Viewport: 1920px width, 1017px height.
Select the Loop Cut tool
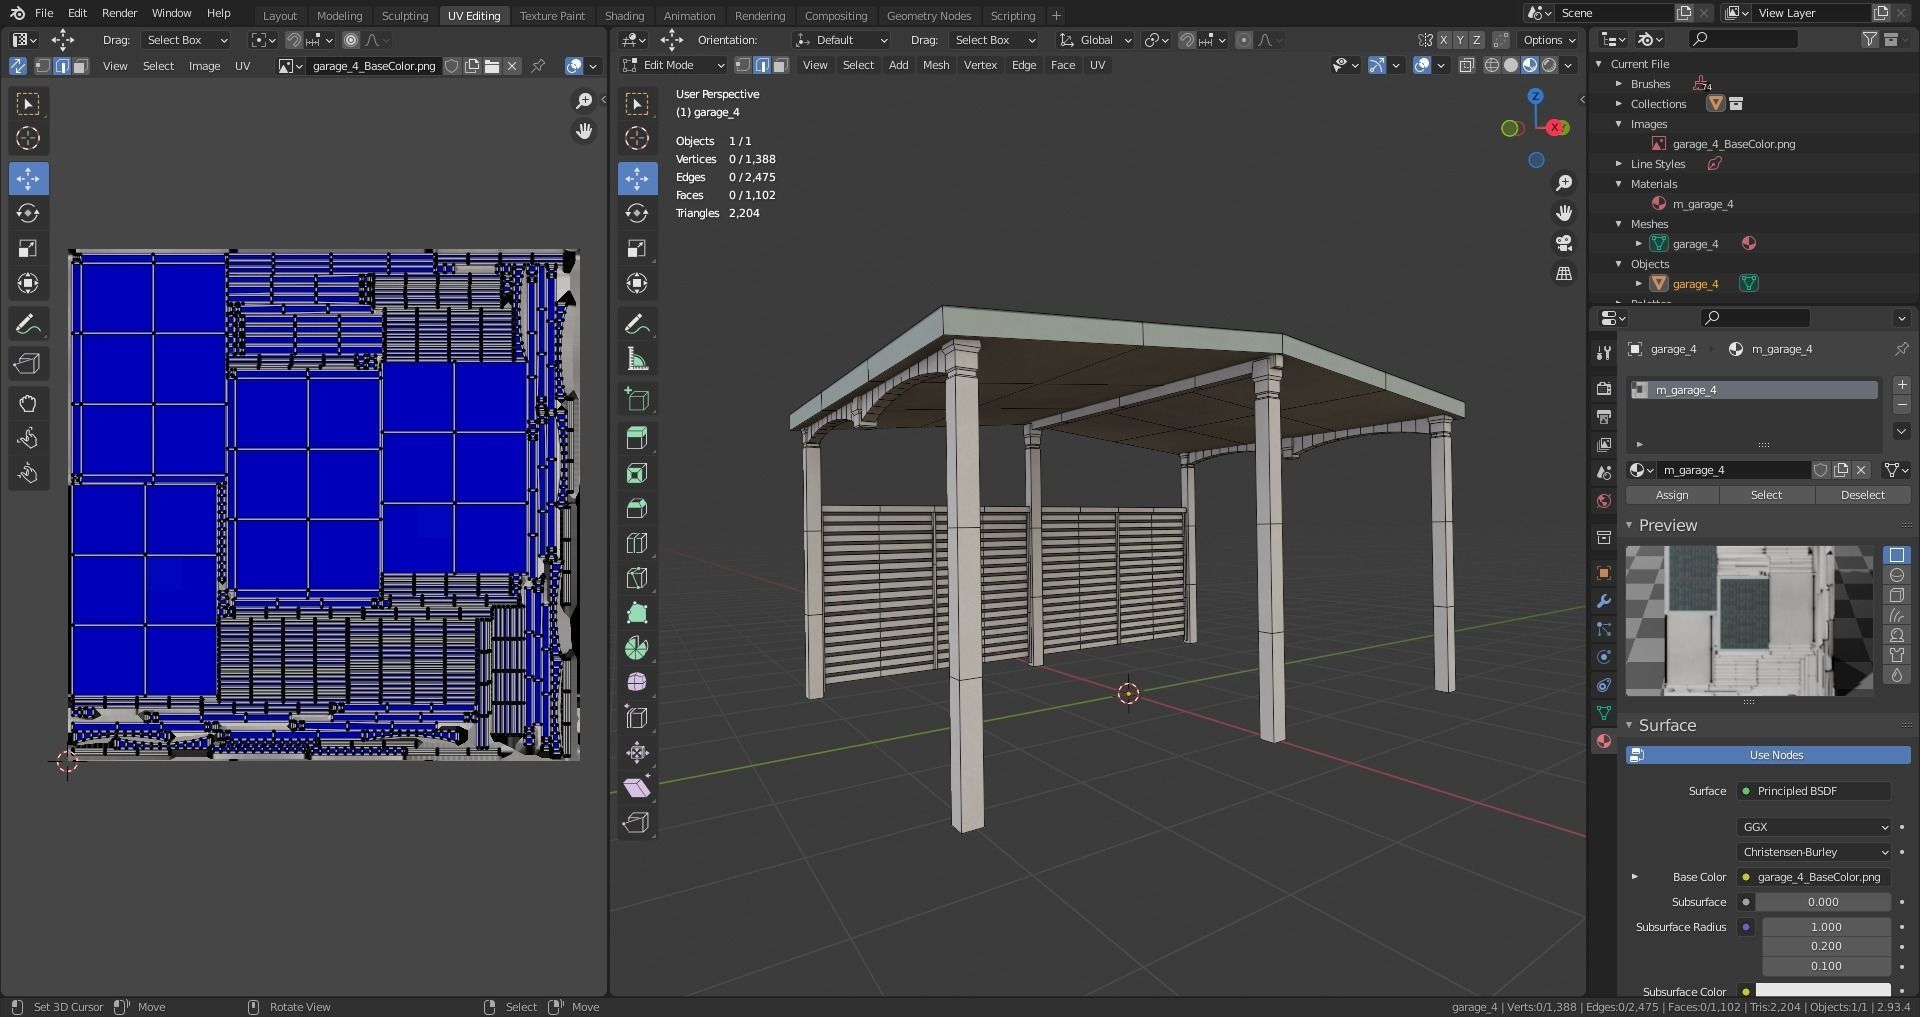pos(637,543)
